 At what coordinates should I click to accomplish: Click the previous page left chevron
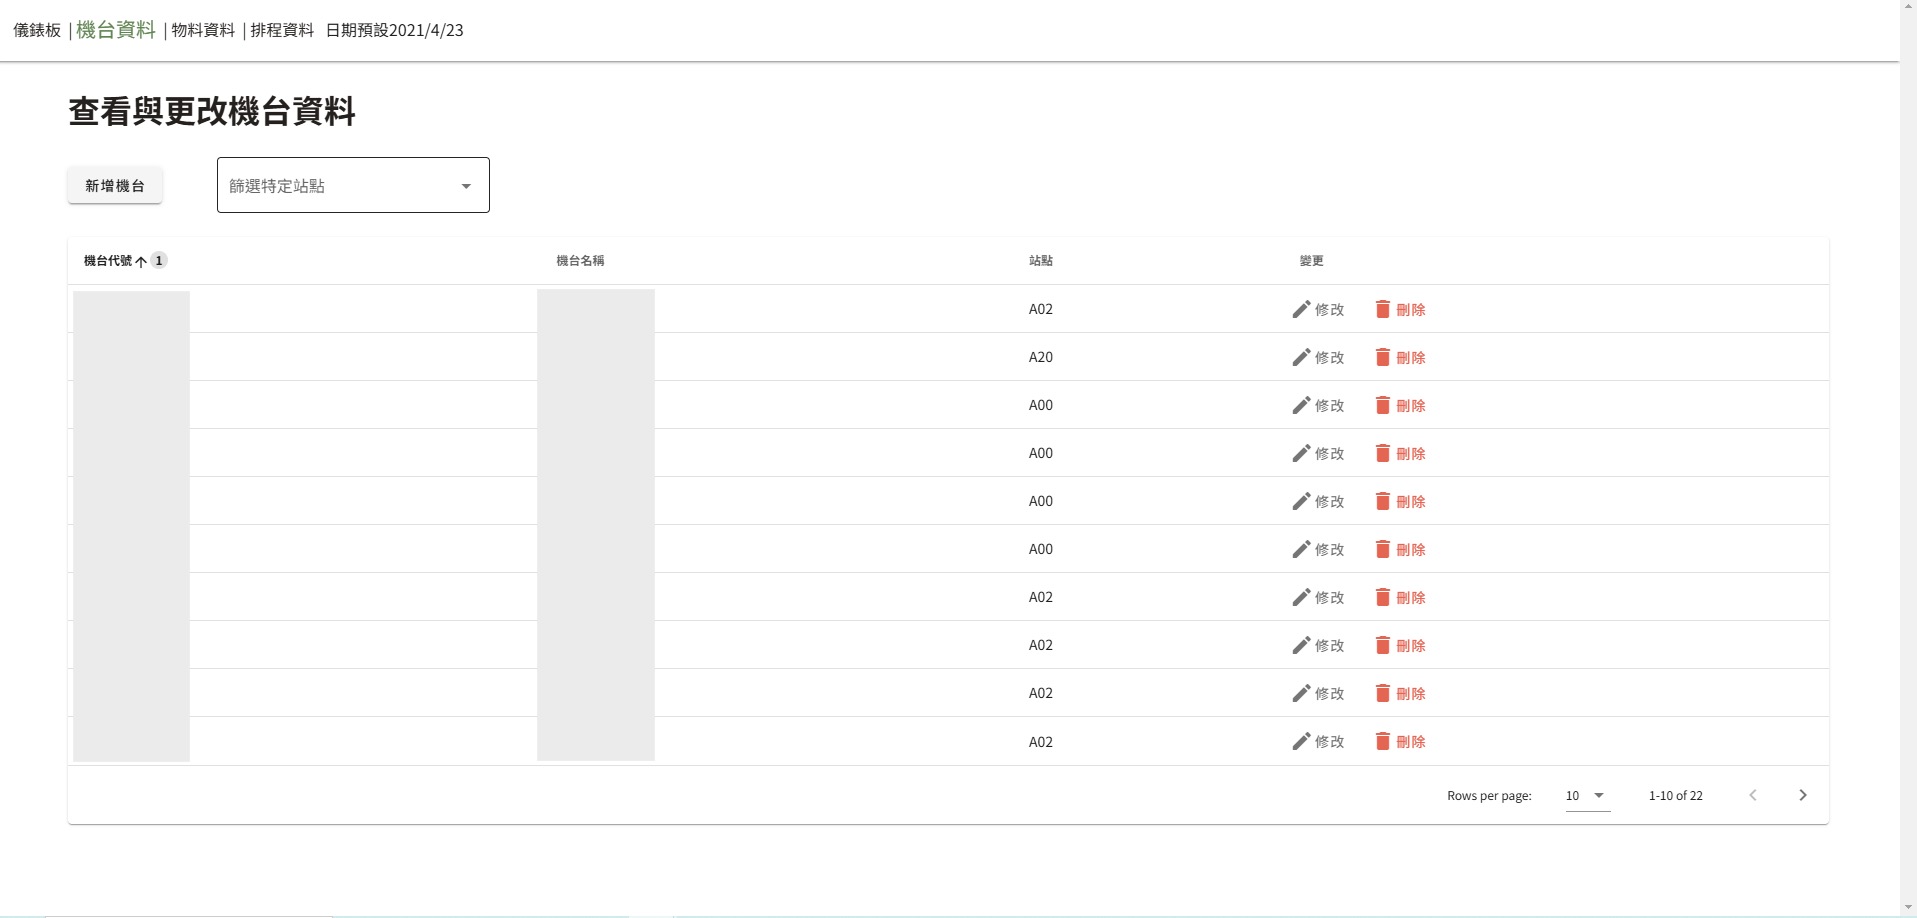[x=1752, y=796]
